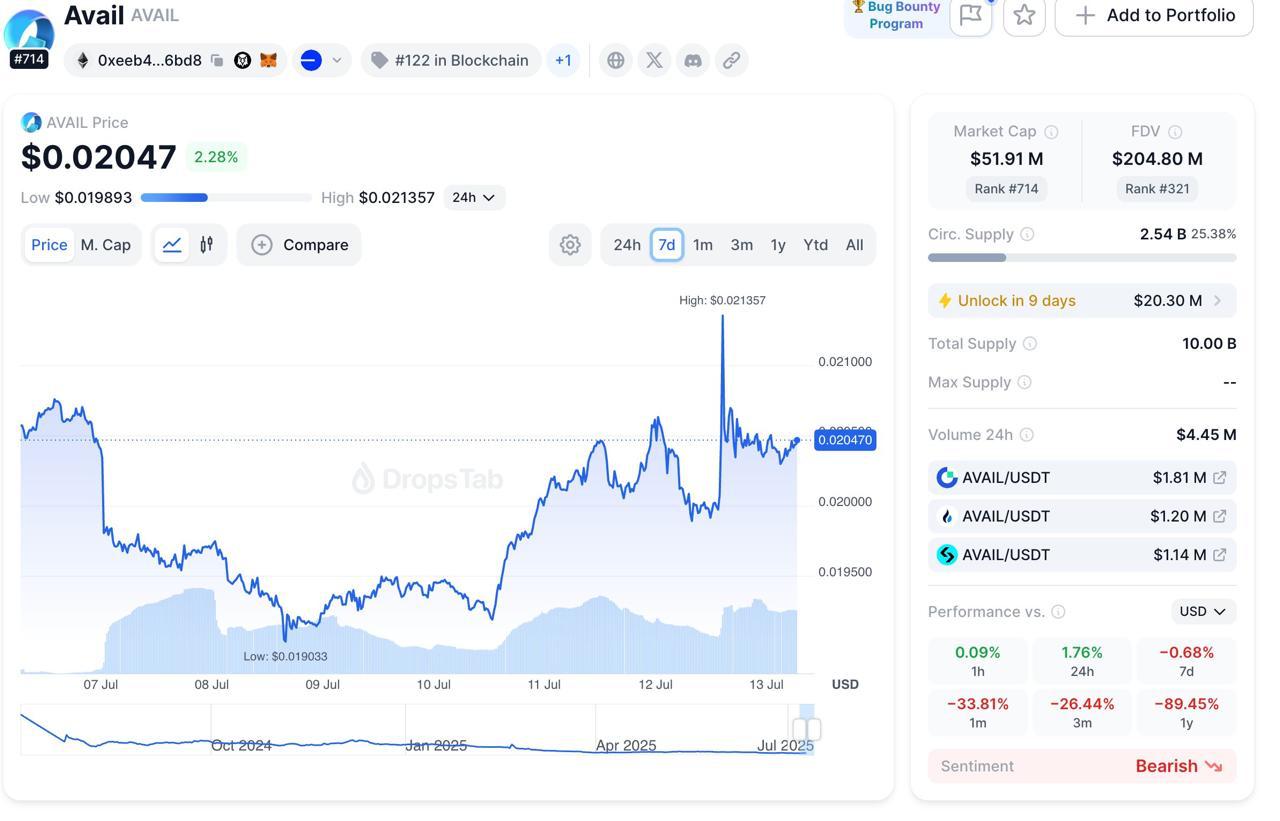Click the Compare button

click(299, 245)
